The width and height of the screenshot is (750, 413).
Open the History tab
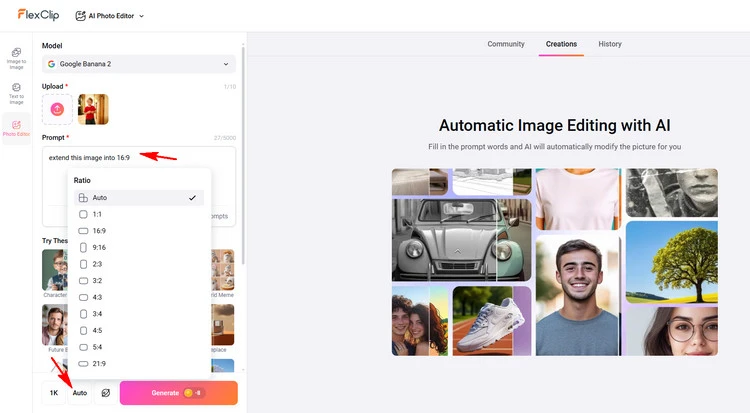[610, 44]
